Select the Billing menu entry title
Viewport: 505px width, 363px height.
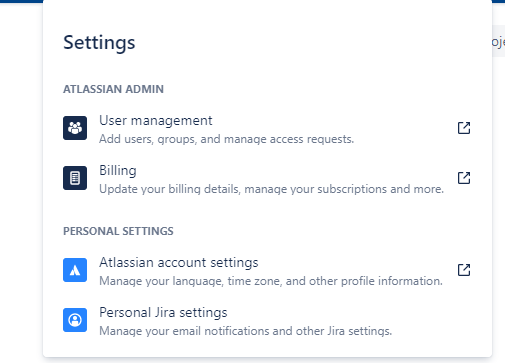pyautogui.click(x=118, y=171)
